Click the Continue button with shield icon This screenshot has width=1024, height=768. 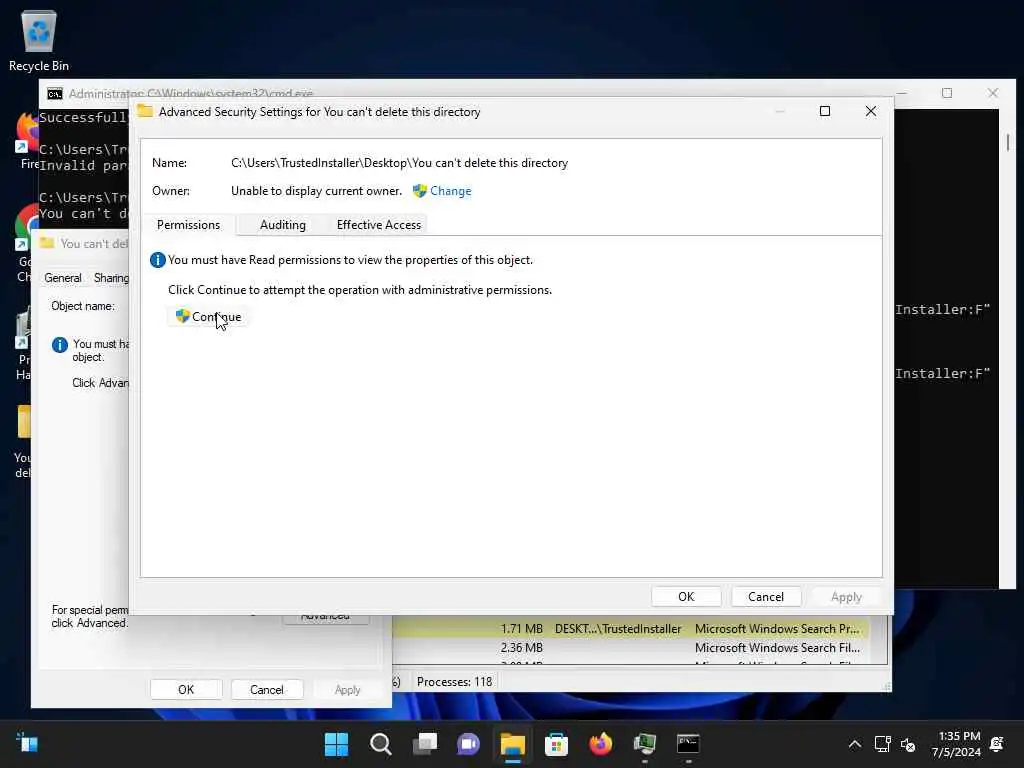click(208, 317)
